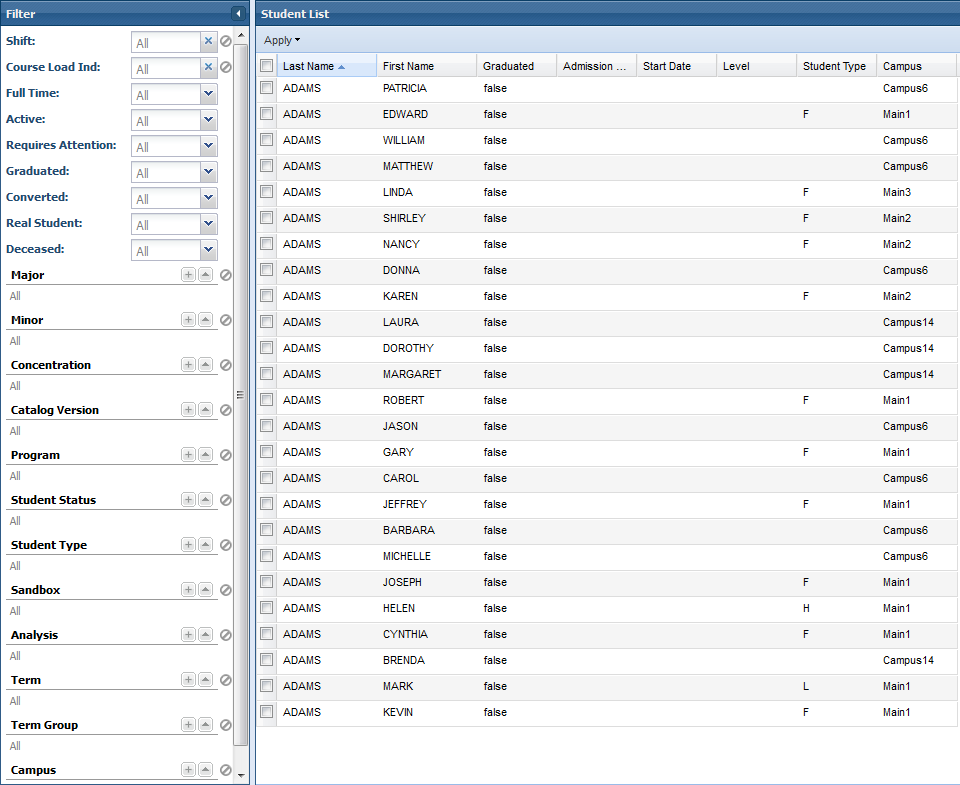Viewport: 960px width, 785px height.
Task: Clear the Term Group filter
Action: pyautogui.click(x=226, y=725)
